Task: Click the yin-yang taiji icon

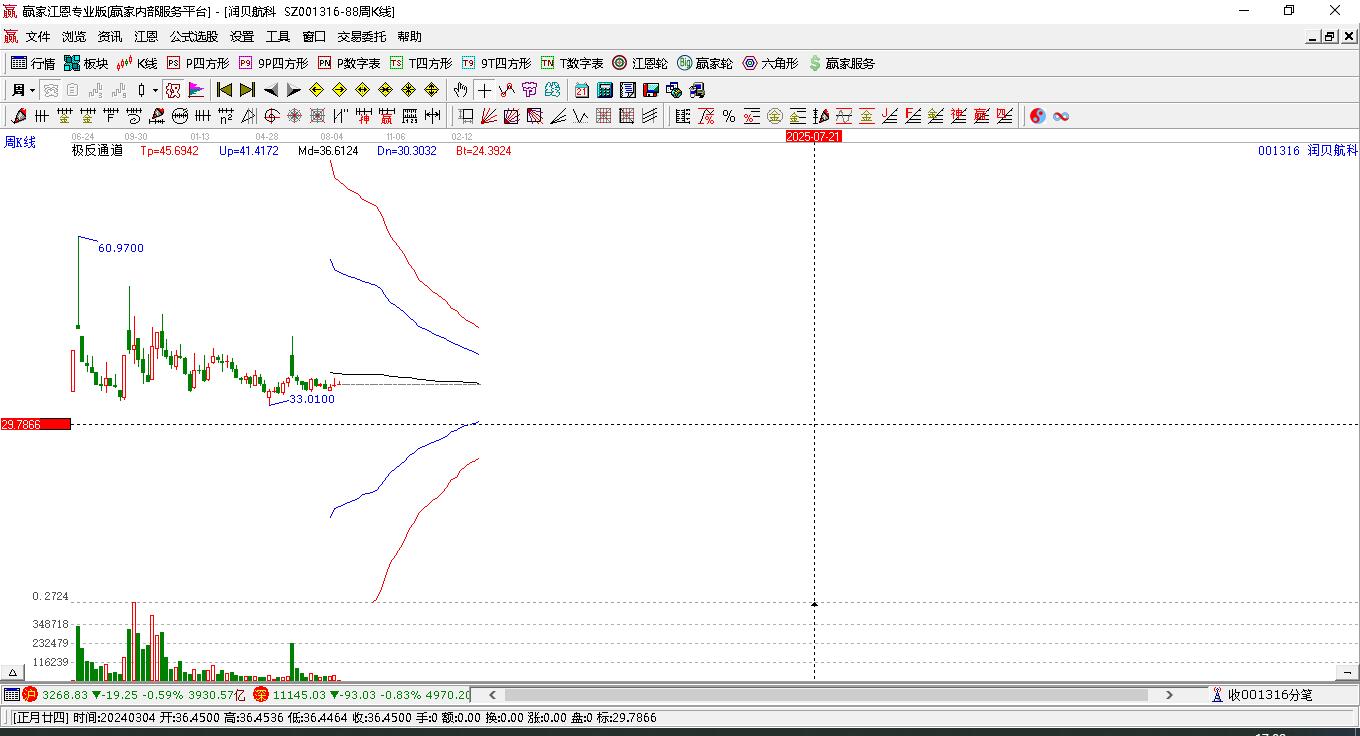Action: [x=1037, y=116]
